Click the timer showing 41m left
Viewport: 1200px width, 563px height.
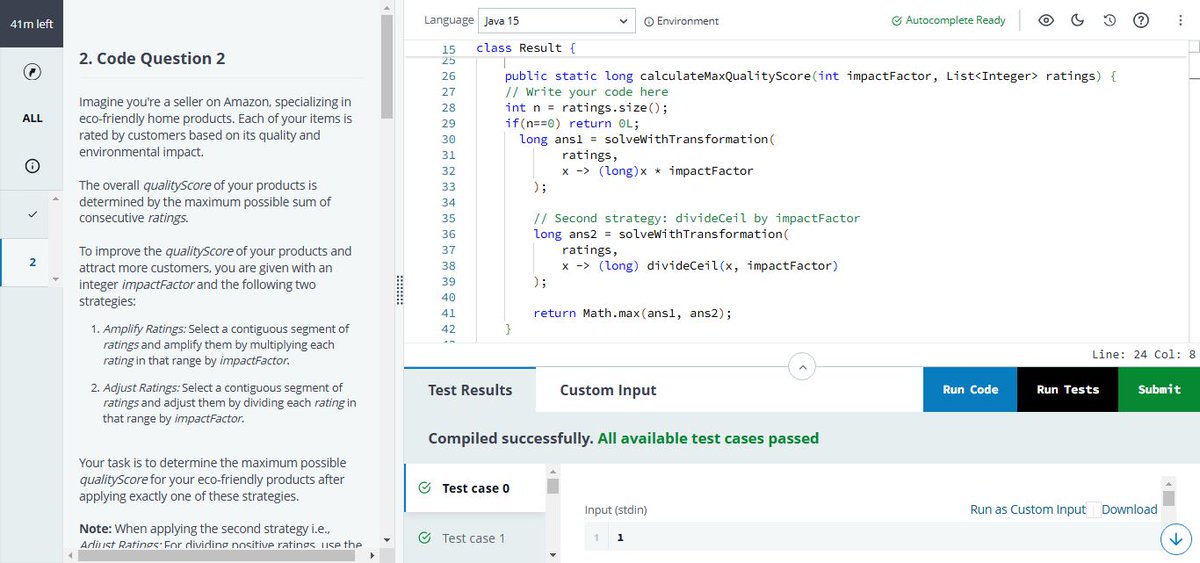tap(32, 23)
